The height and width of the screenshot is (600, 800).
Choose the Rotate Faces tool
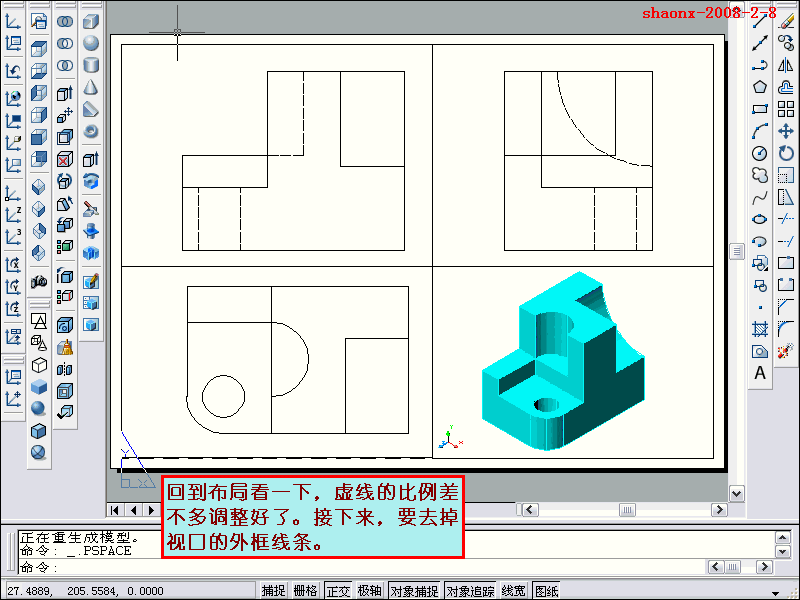(65, 181)
